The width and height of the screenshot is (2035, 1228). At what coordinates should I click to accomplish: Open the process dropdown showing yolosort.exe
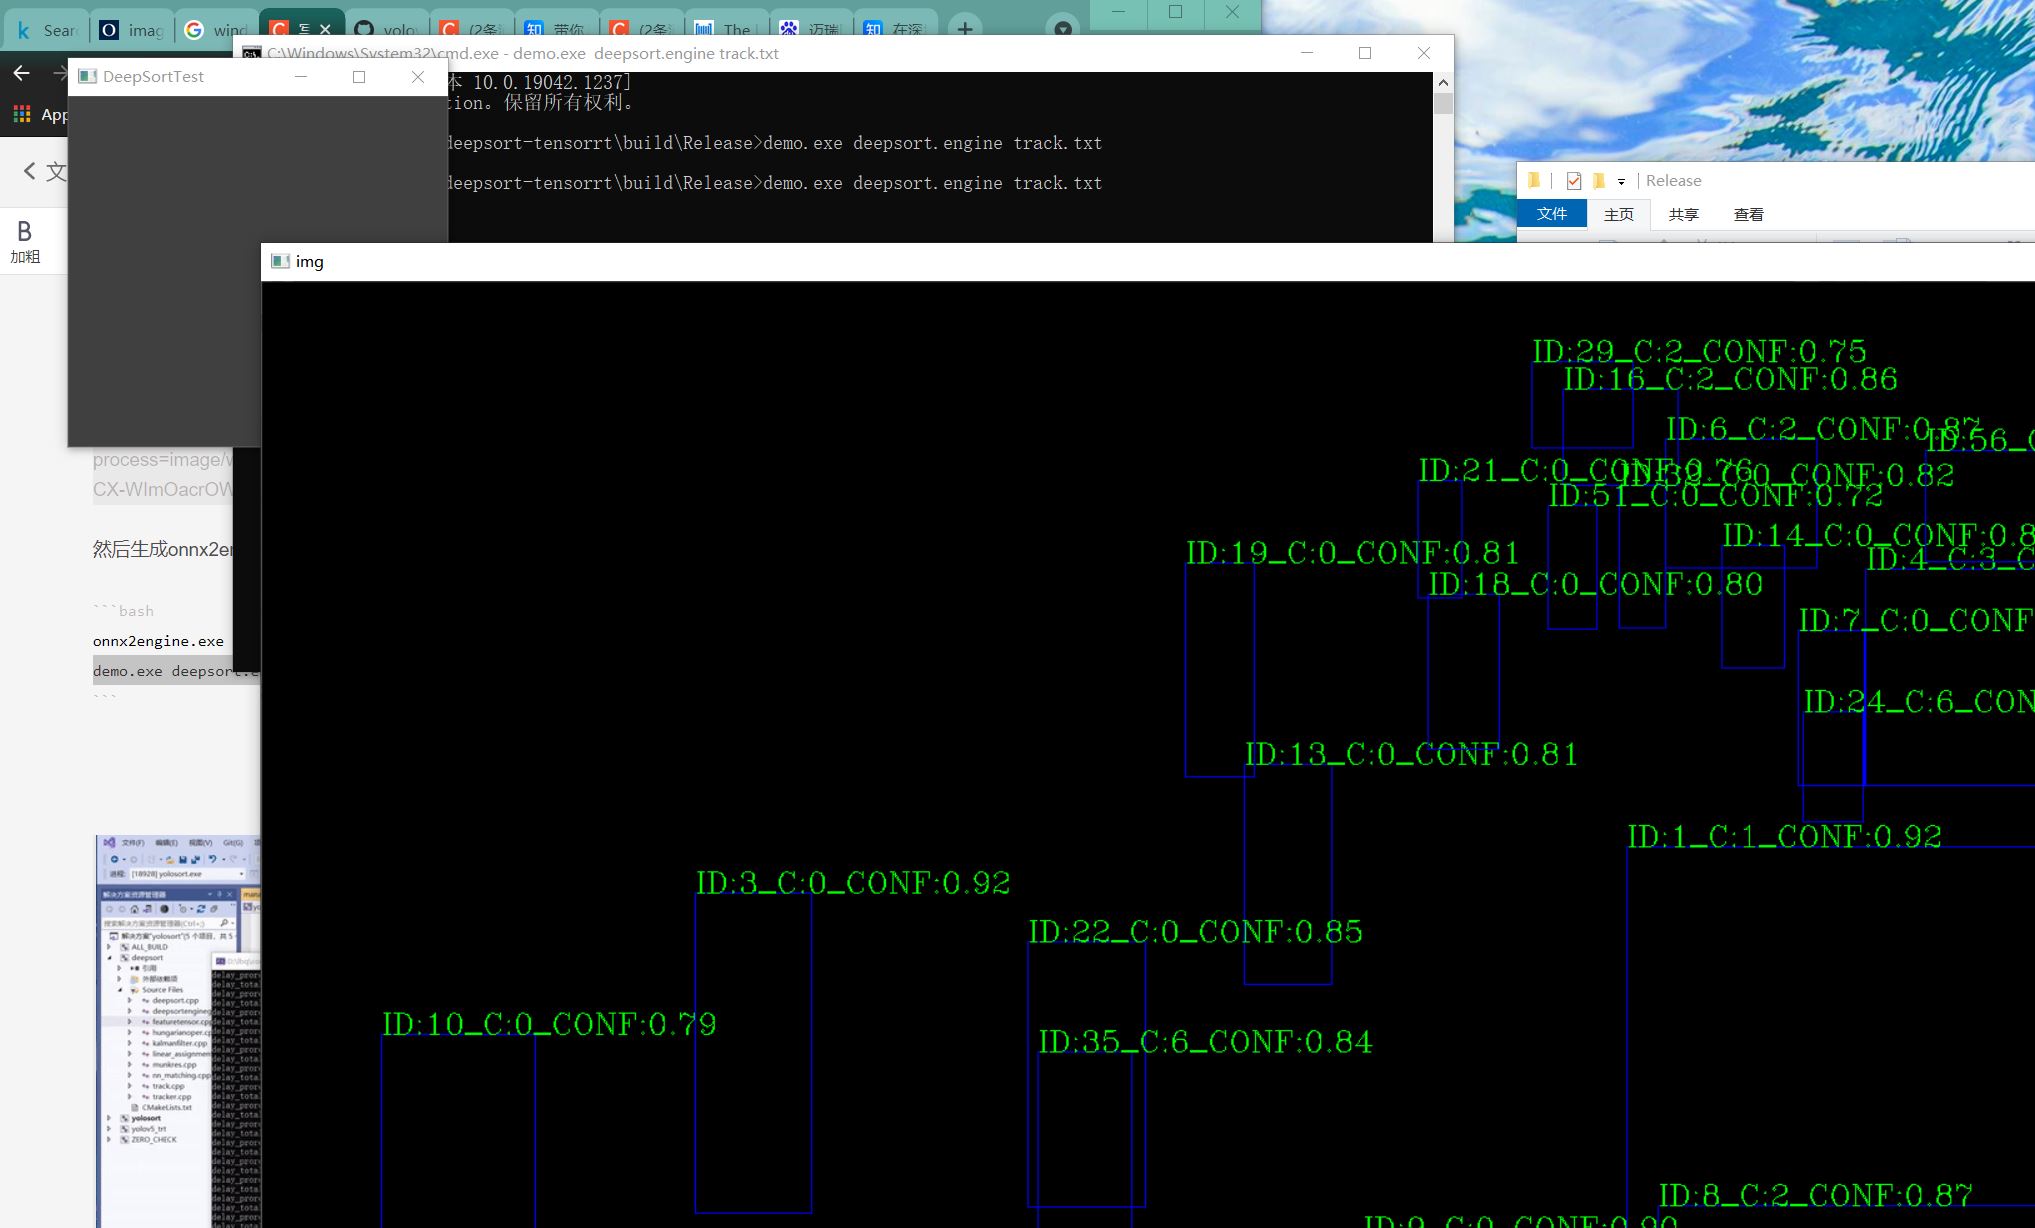point(241,874)
